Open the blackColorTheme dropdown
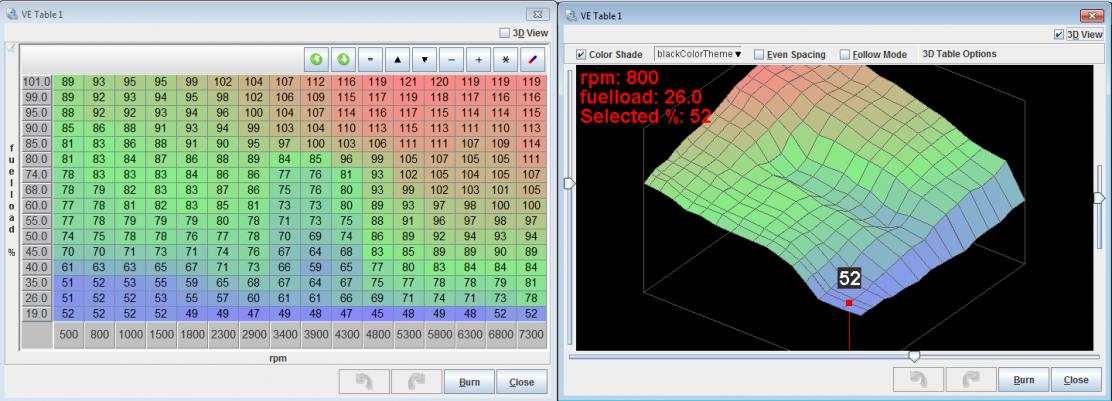This screenshot has width=1112, height=401. (x=698, y=54)
